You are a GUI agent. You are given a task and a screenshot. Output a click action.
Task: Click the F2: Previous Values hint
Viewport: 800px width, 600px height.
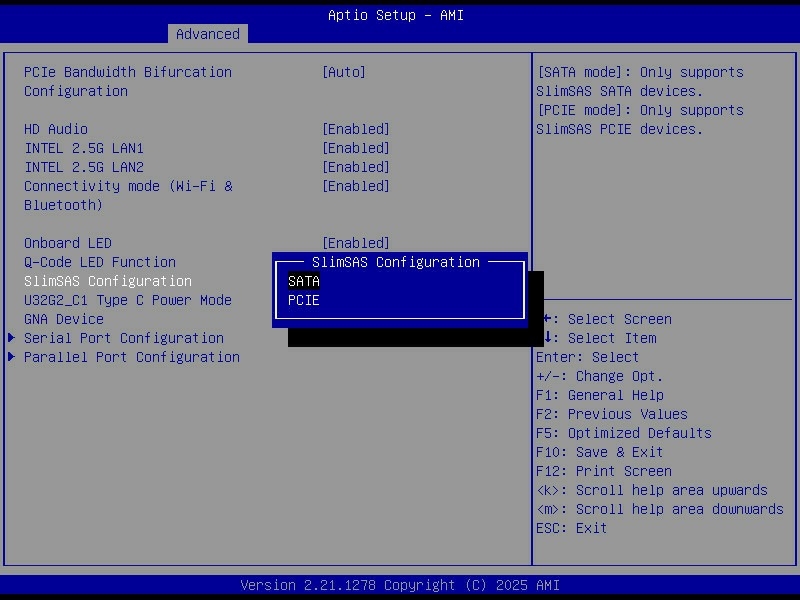coord(612,414)
